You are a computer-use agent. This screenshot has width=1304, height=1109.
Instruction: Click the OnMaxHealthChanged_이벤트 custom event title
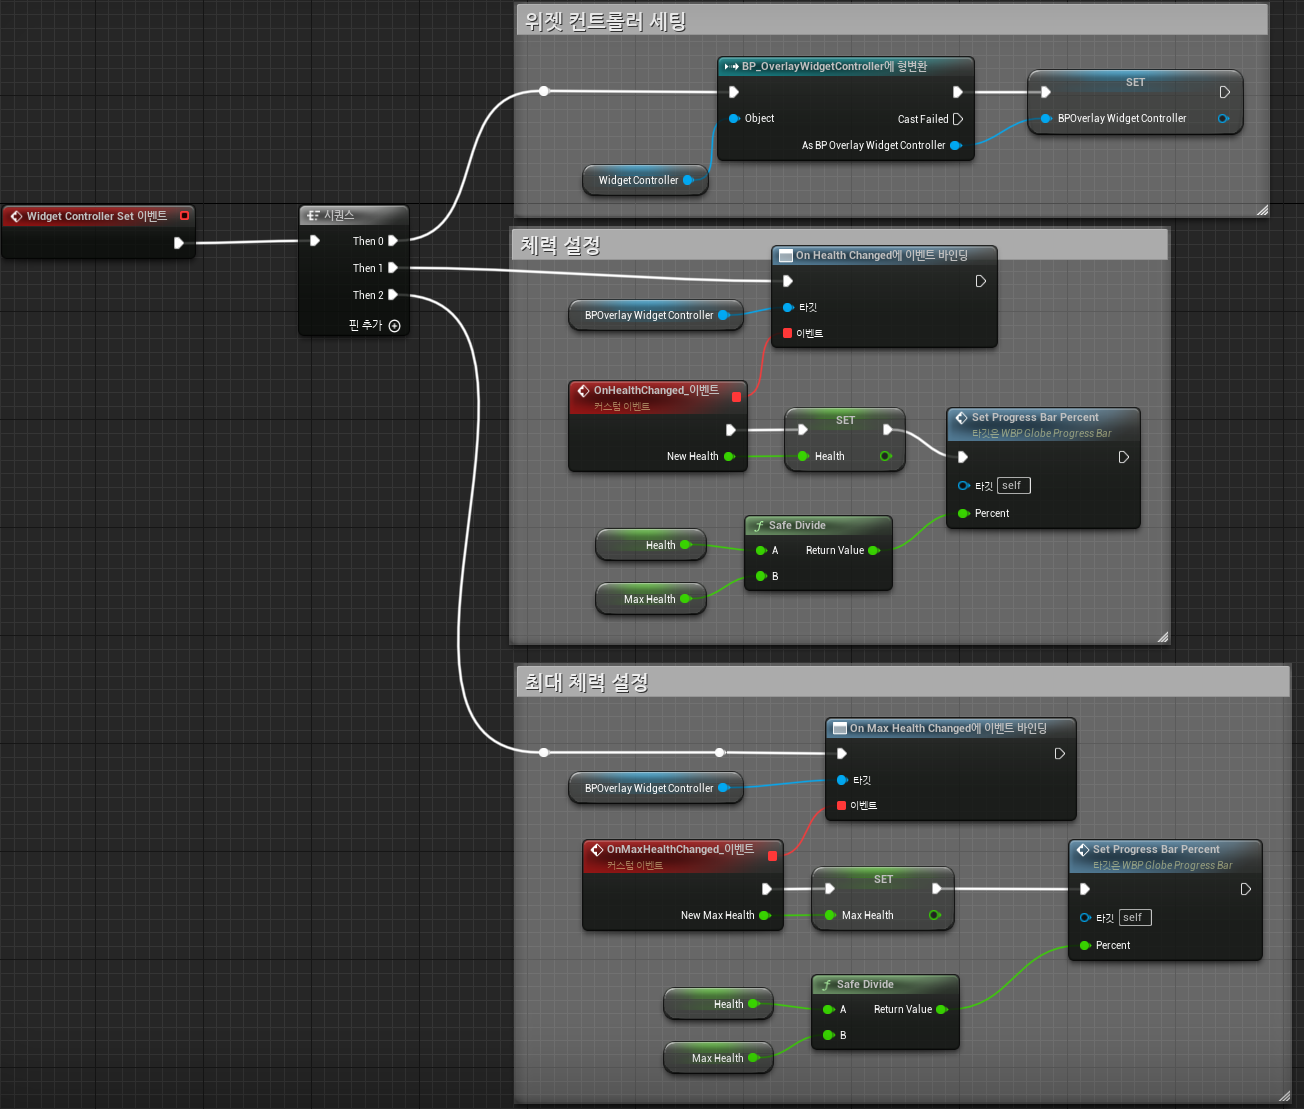[680, 849]
